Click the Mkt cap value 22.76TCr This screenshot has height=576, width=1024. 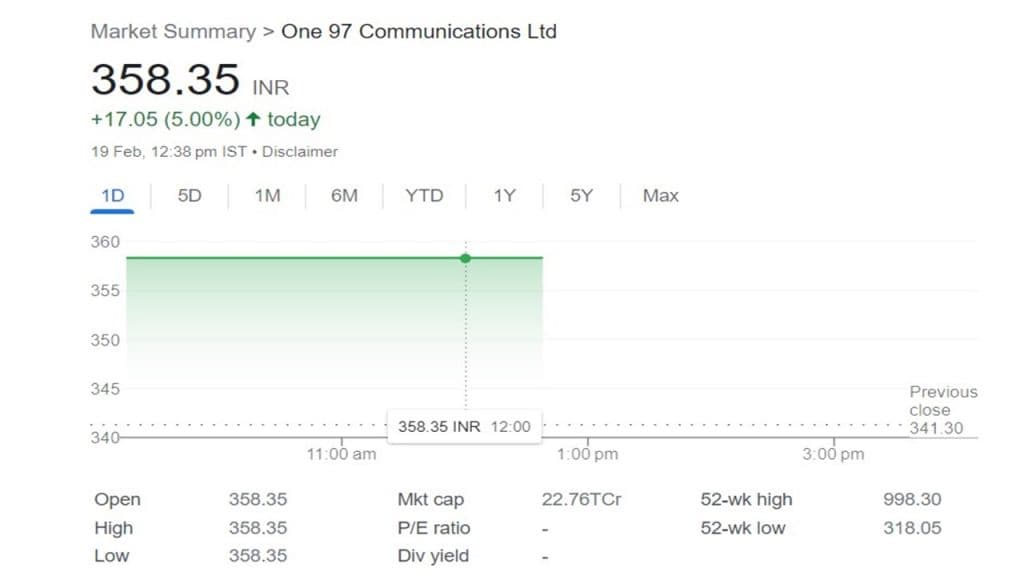tap(581, 499)
